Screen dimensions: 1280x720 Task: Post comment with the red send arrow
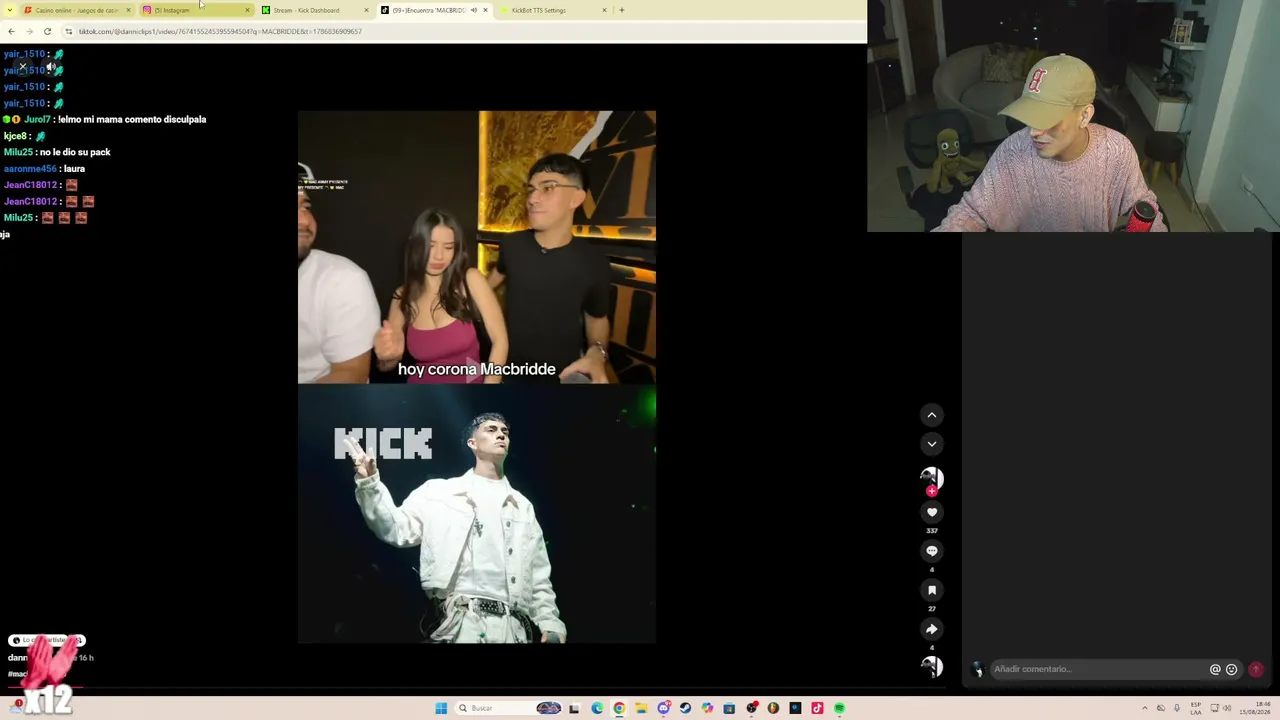tap(1256, 669)
